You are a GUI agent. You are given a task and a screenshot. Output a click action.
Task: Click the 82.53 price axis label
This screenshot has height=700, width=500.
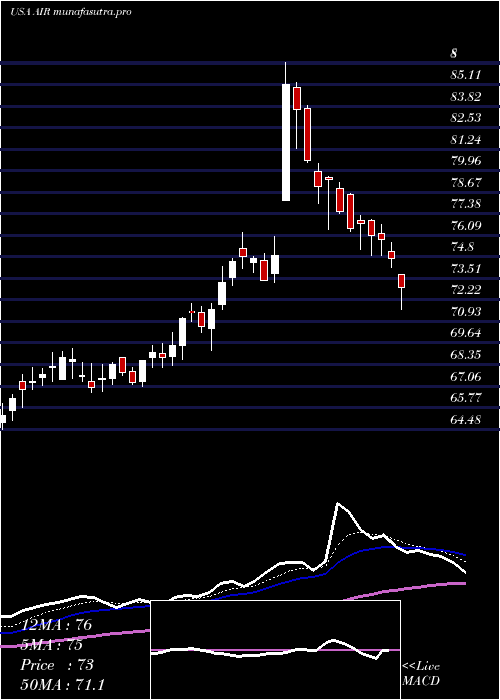466,118
